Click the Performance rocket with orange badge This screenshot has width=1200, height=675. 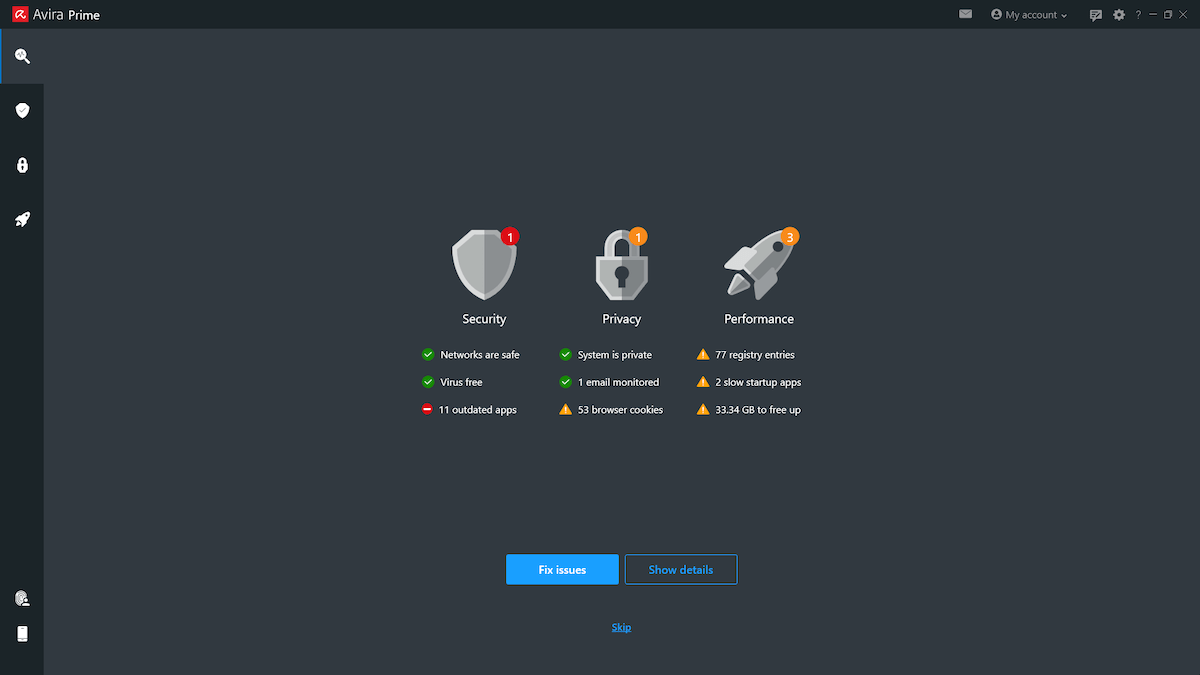758,262
